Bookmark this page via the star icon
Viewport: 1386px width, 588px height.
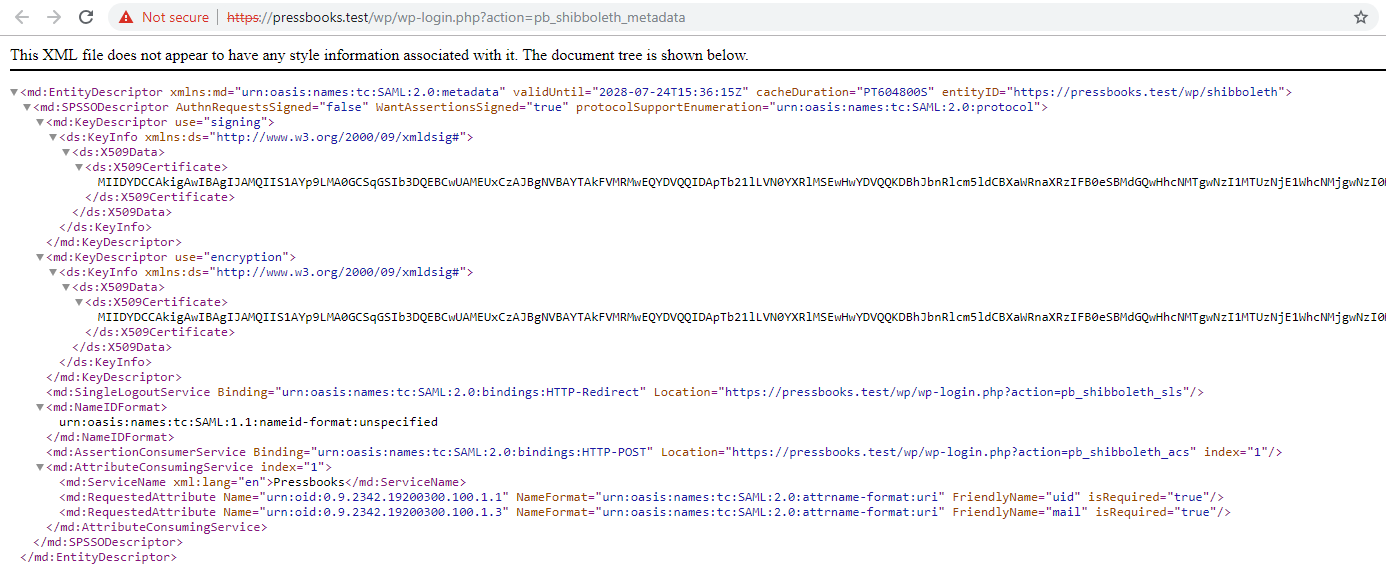click(x=1360, y=16)
